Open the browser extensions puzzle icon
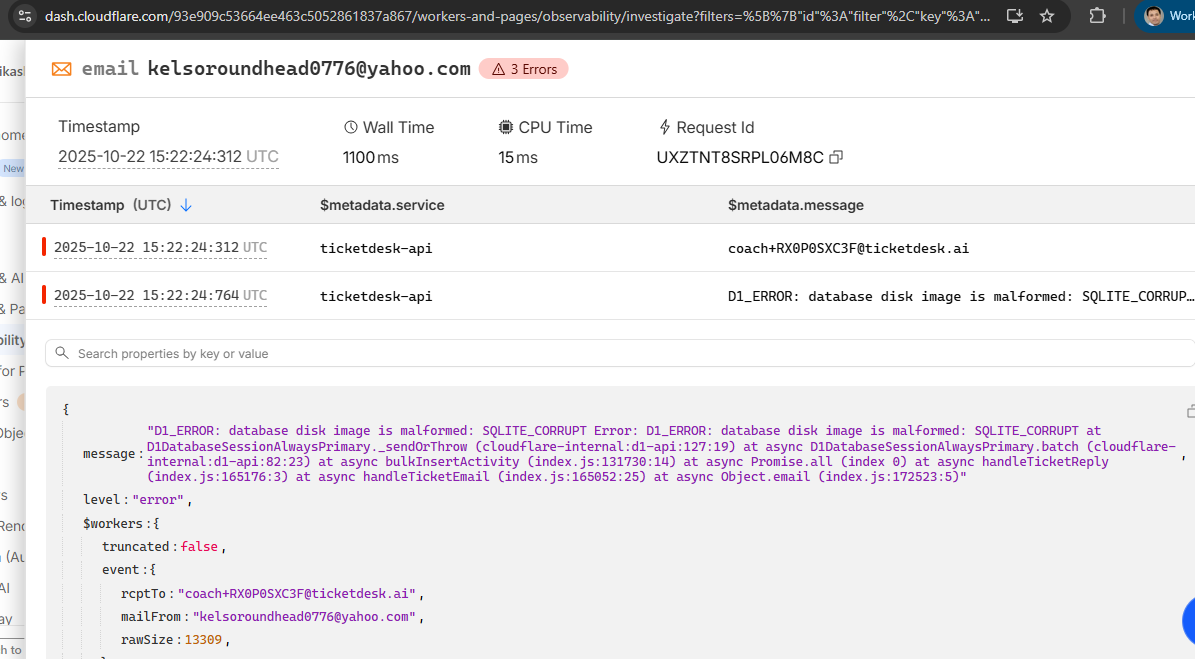The height and width of the screenshot is (659, 1195). (x=1097, y=16)
